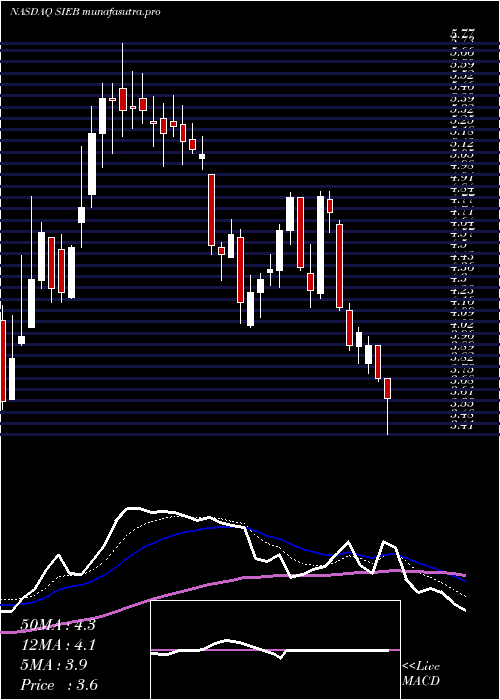Click the 3.41 bottom price axis label
The image size is (500, 700).
pyautogui.click(x=462, y=425)
